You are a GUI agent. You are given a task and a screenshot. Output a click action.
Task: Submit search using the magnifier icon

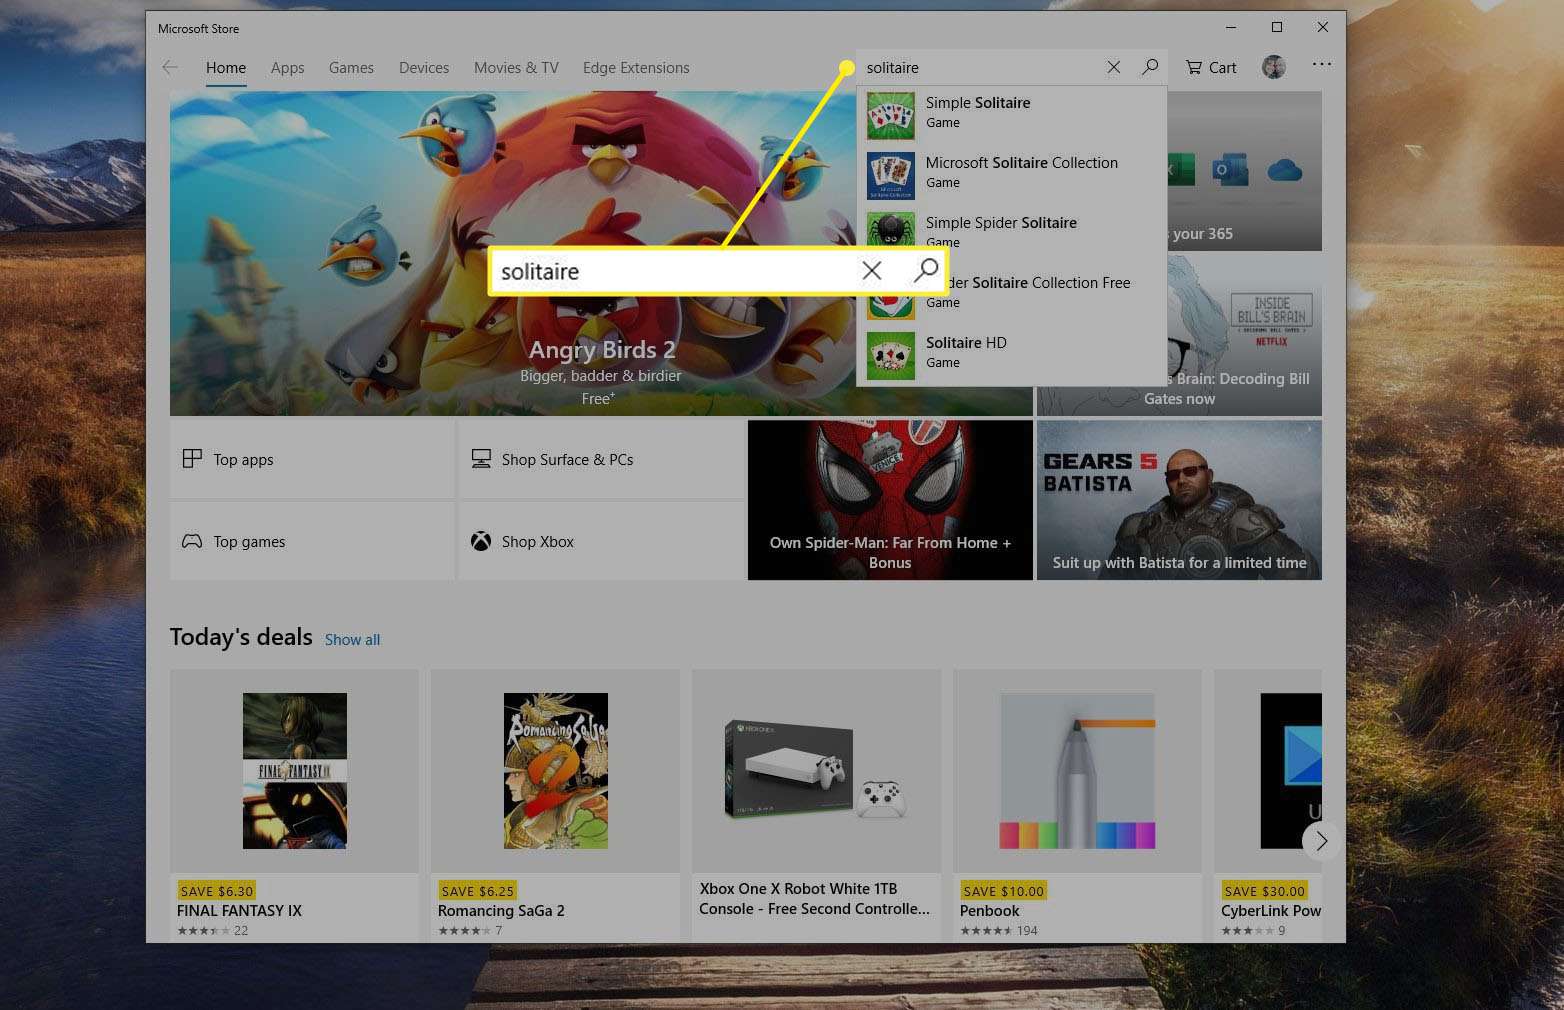[1150, 67]
